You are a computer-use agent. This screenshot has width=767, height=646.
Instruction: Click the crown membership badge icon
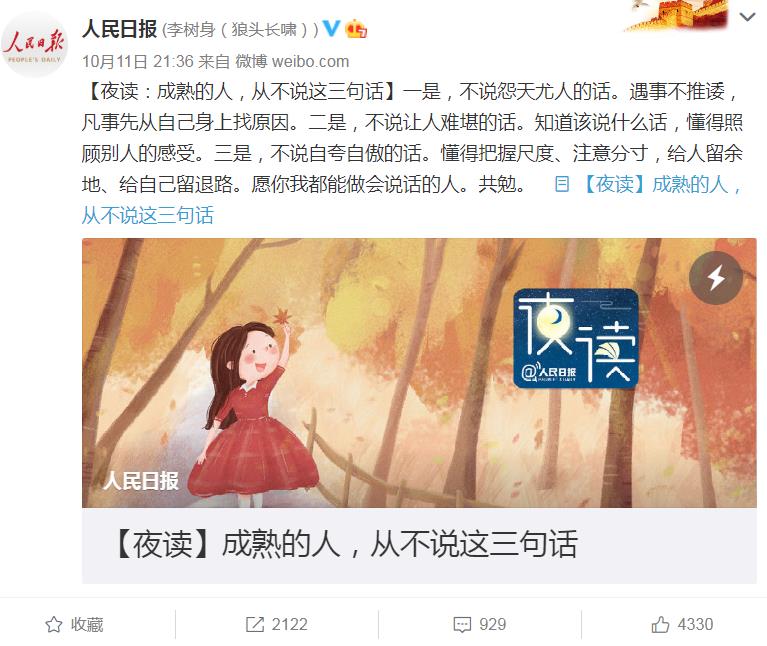click(356, 29)
